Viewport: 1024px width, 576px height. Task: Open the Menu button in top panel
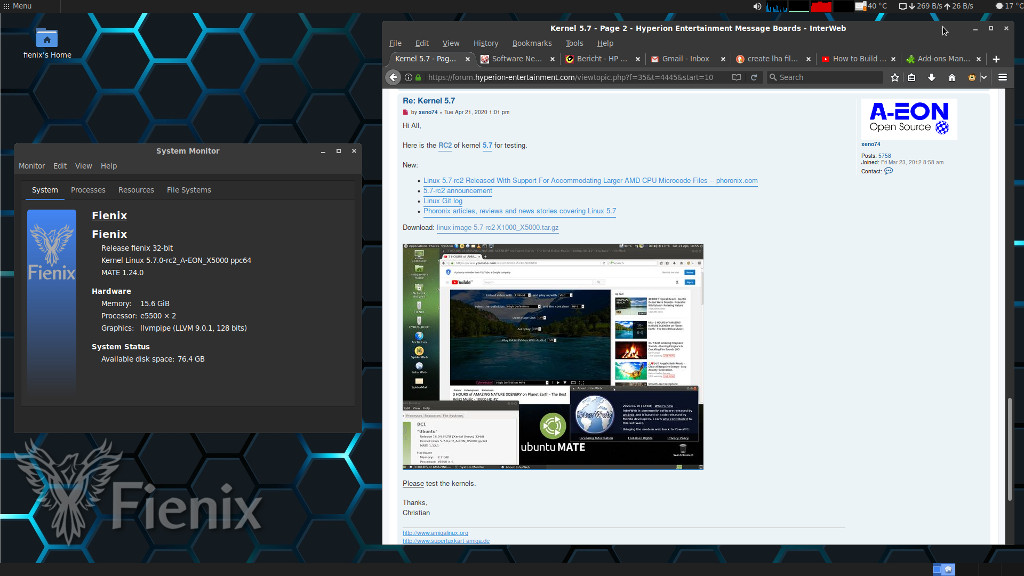(18, 6)
